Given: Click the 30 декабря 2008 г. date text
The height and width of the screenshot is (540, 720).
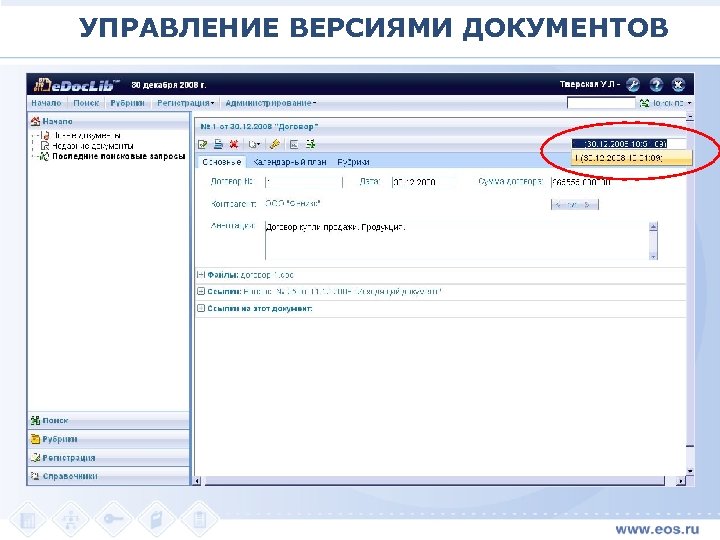Looking at the screenshot, I should click(169, 85).
